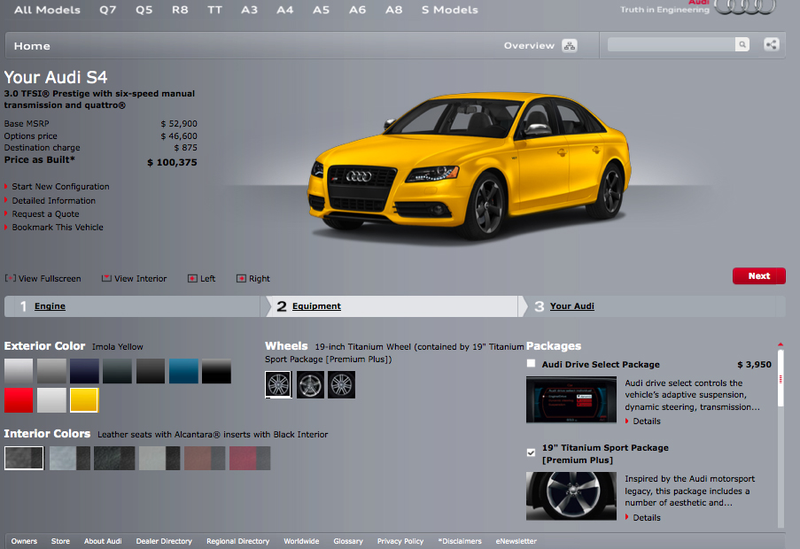Go to step 3 Your Audi tab
The width and height of the screenshot is (800, 549).
[x=572, y=306]
